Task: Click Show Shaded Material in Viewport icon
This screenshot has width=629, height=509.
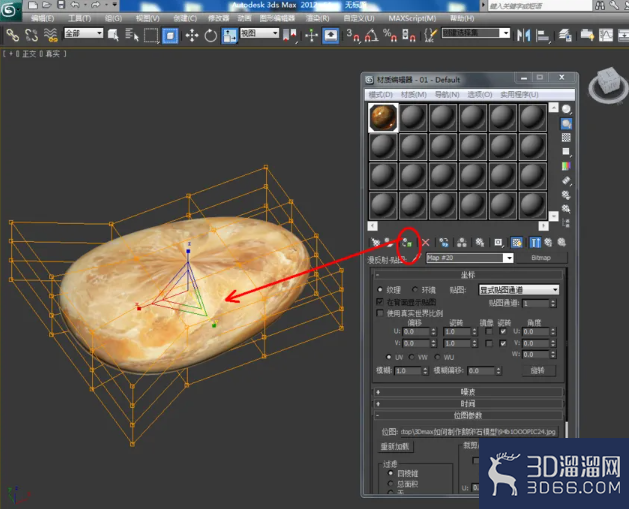Action: tap(517, 243)
